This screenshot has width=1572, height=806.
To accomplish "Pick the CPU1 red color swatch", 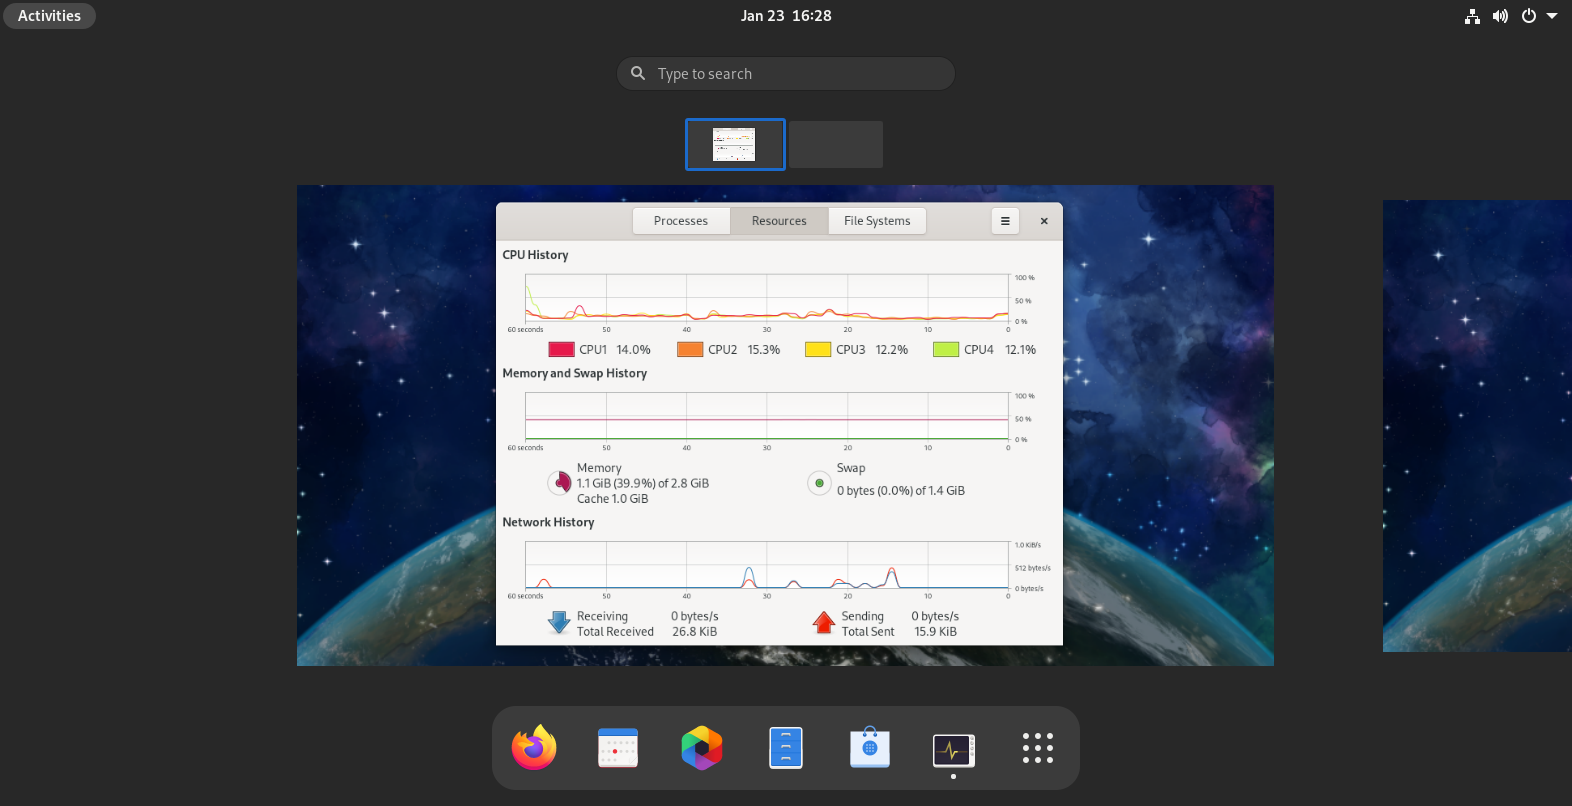I will pos(561,350).
